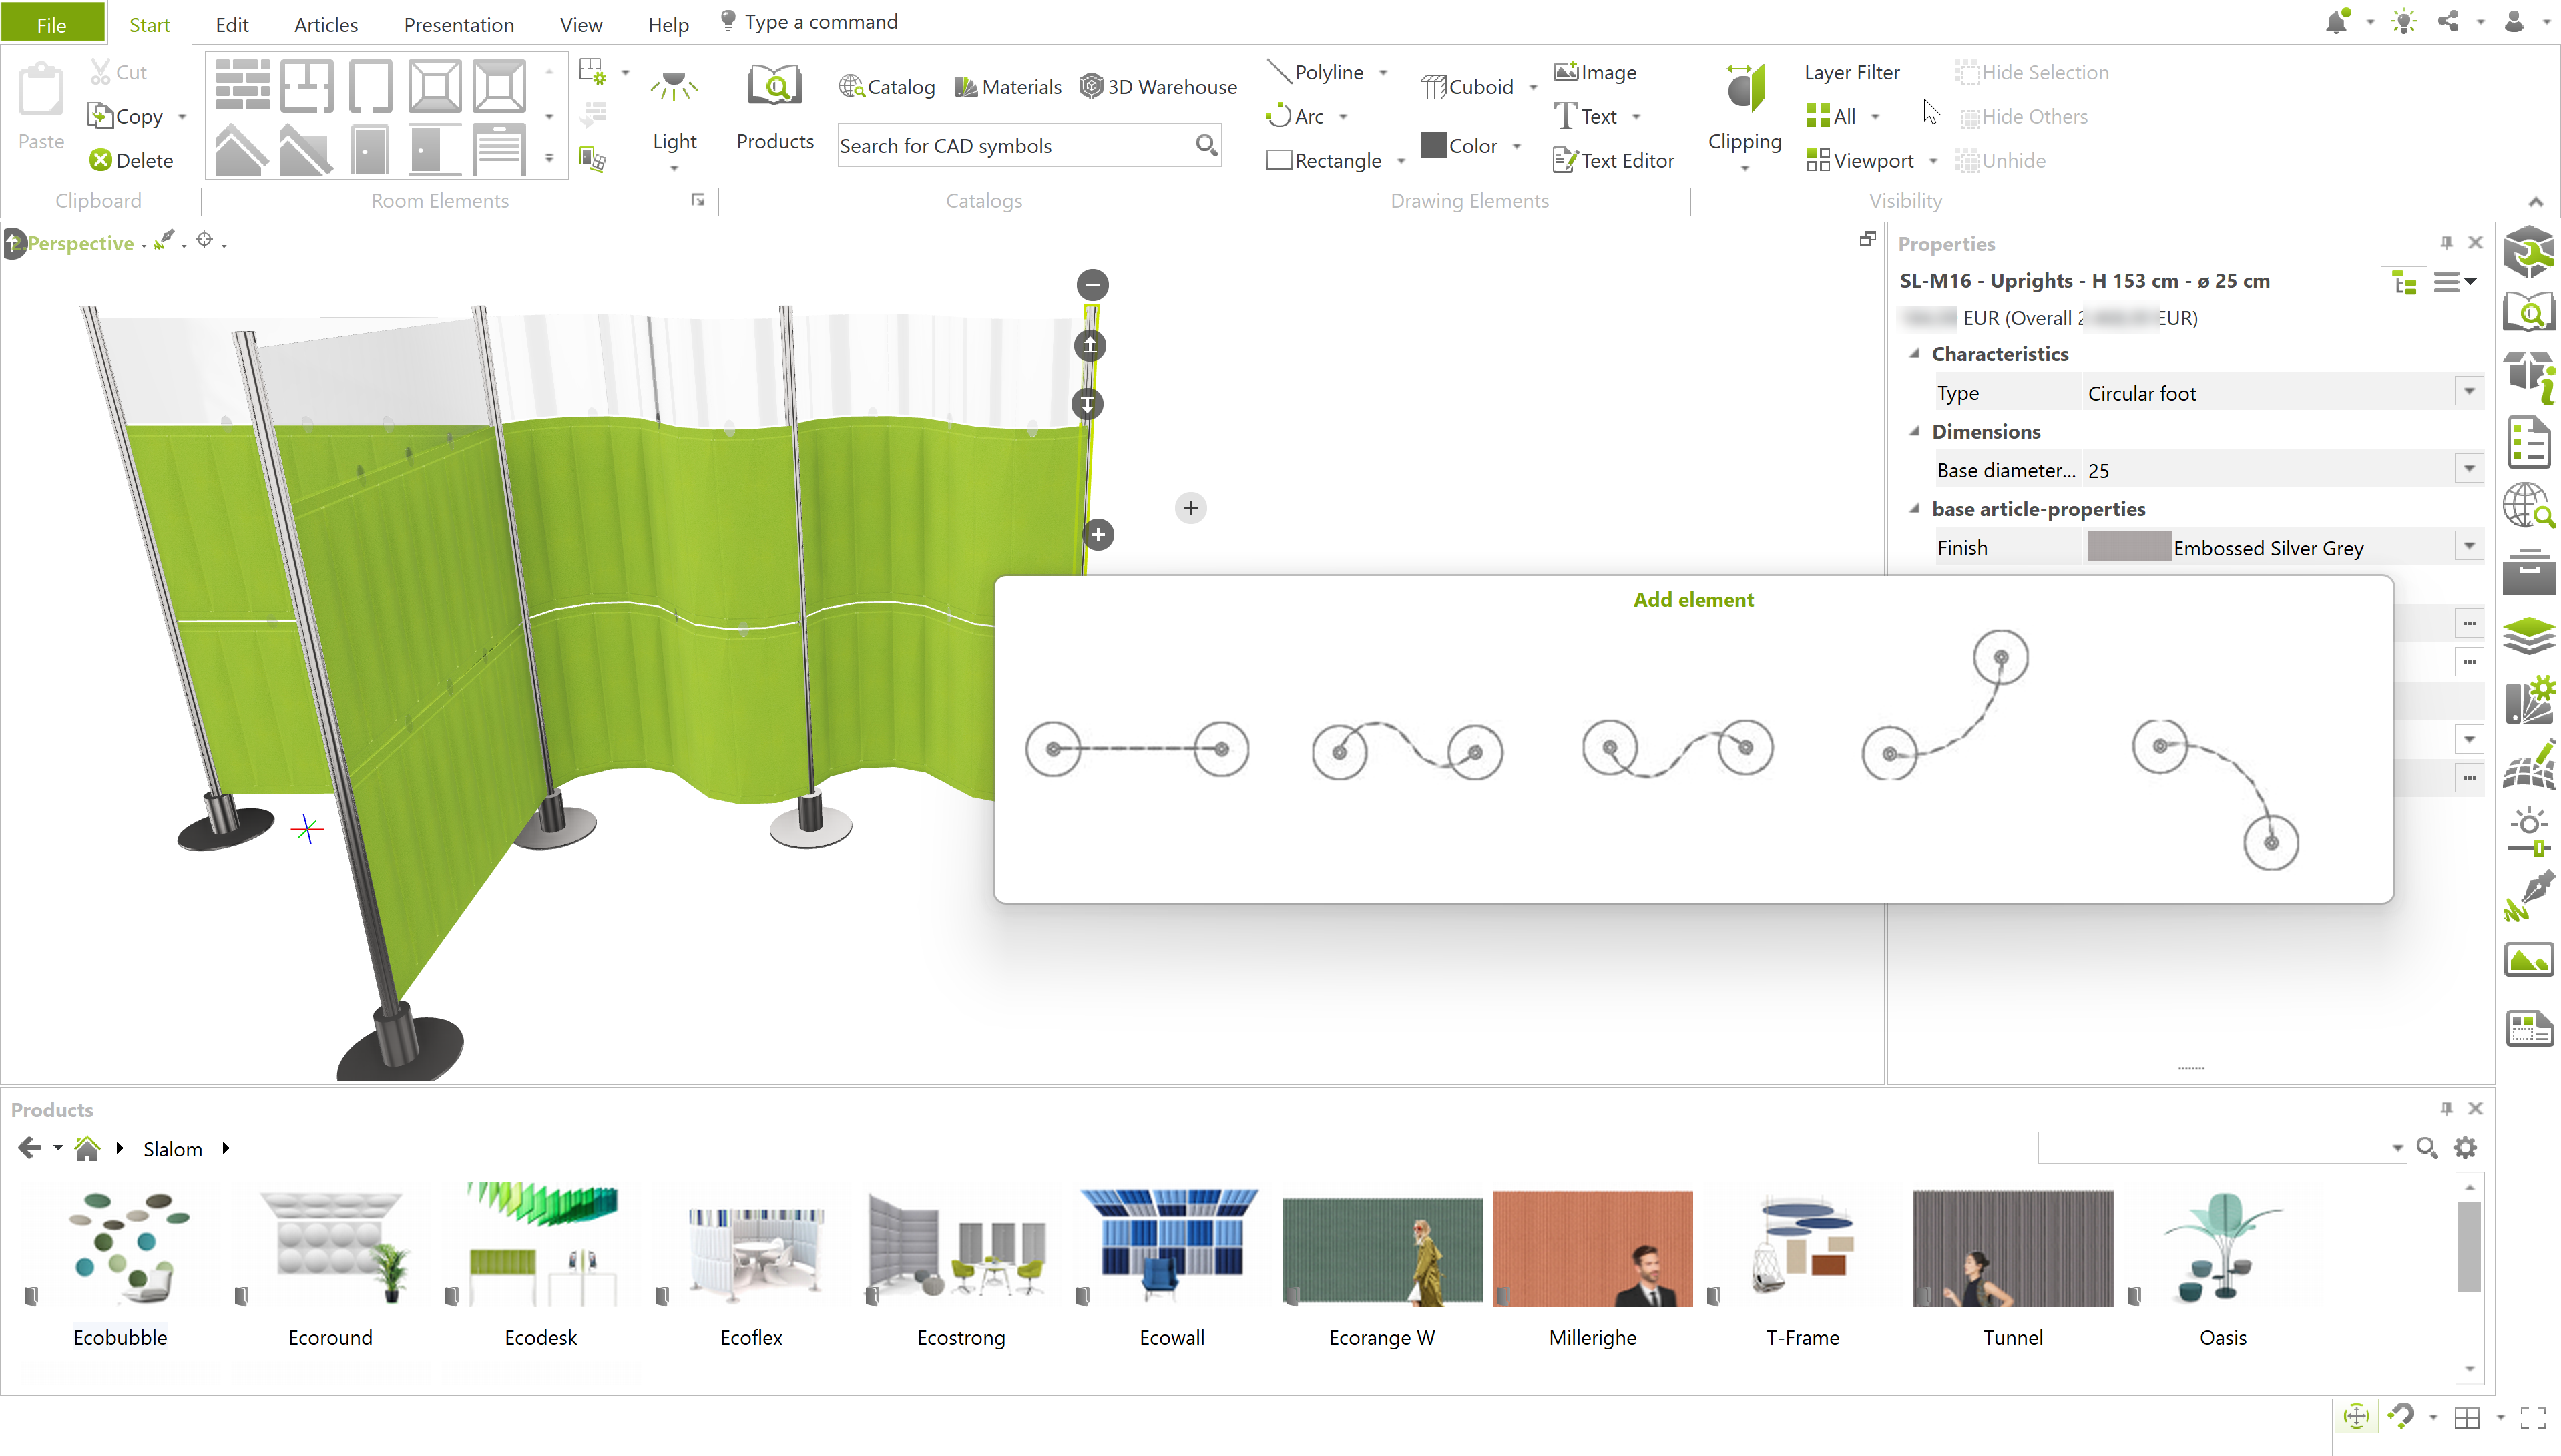The width and height of the screenshot is (2561, 1456).
Task: Click the Embossed Silver Grey finish swatch
Action: pos(2128,547)
